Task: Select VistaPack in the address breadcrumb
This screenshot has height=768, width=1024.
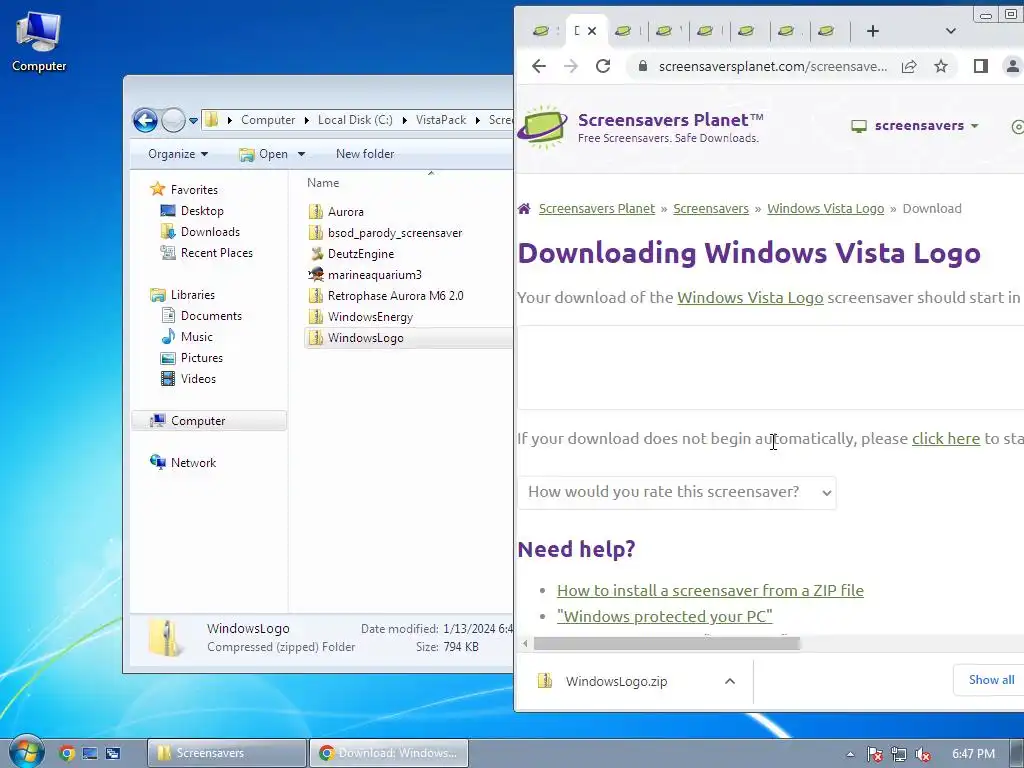Action: pyautogui.click(x=441, y=120)
